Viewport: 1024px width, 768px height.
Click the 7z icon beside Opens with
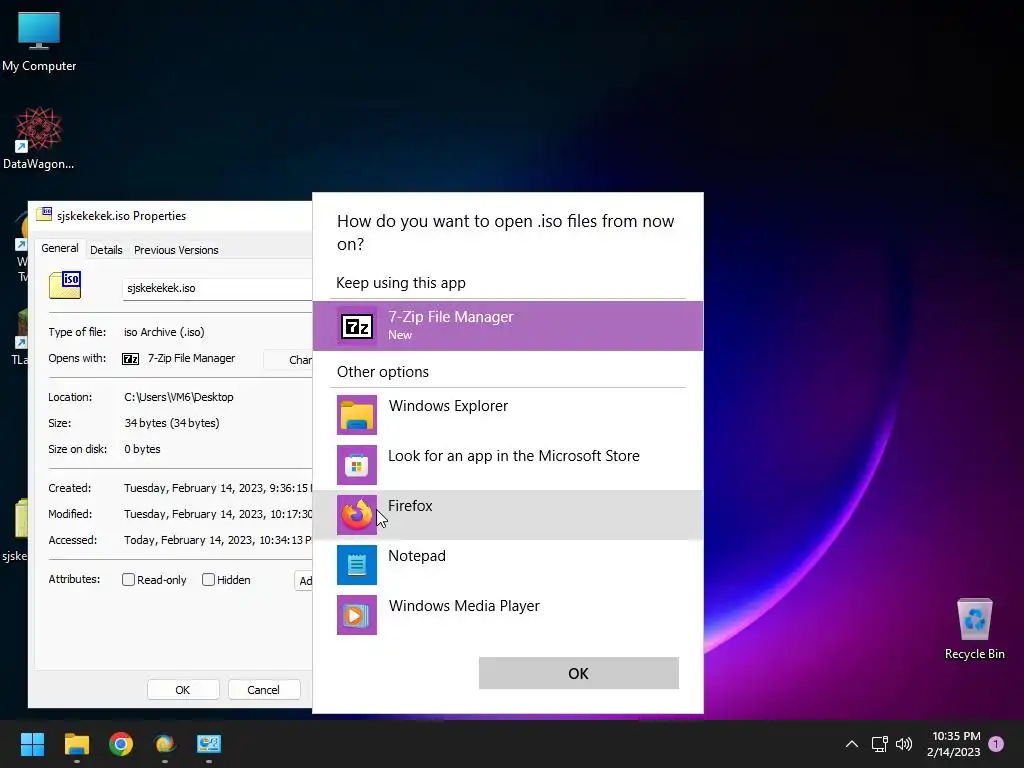[x=131, y=359]
